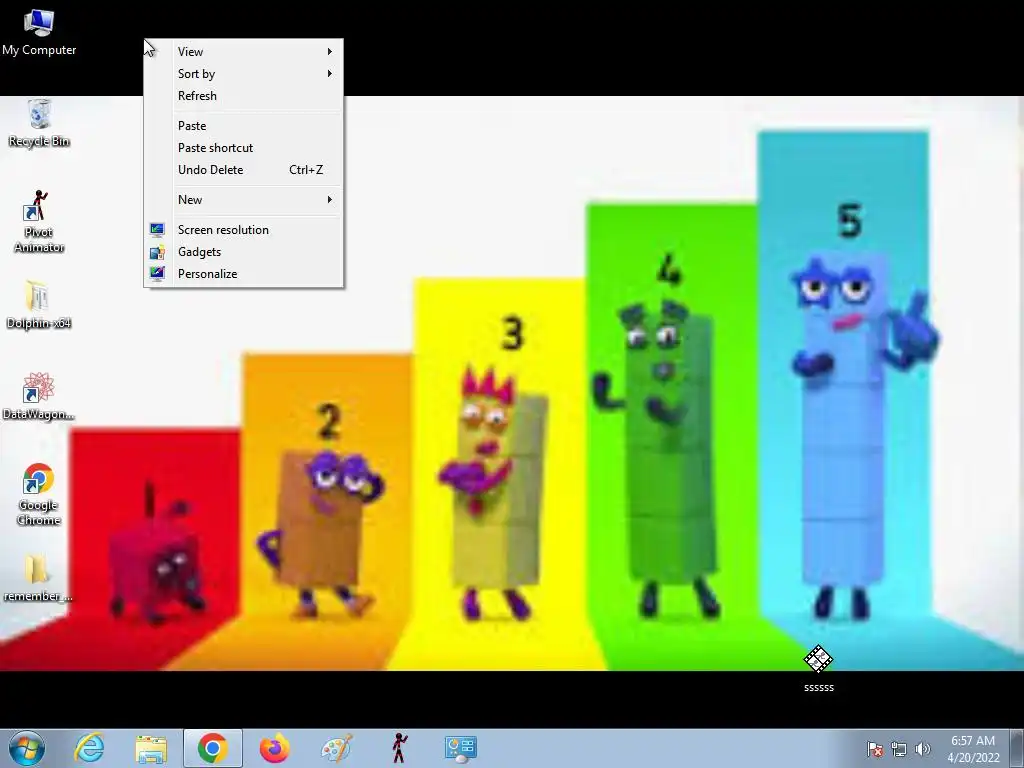Viewport: 1024px width, 768px height.
Task: Open Paint from the taskbar
Action: tap(336, 748)
